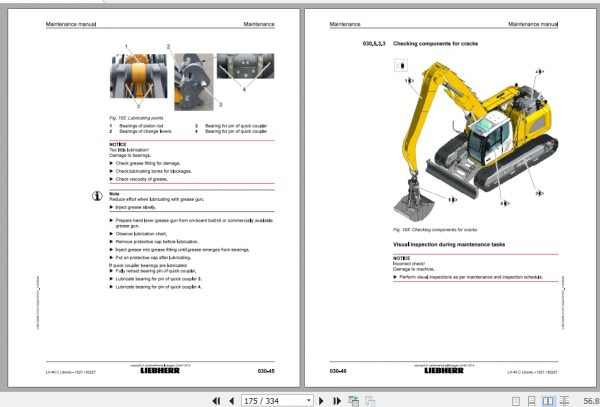Select two-page facing layout
The width and height of the screenshot is (600, 407).
pyautogui.click(x=548, y=401)
